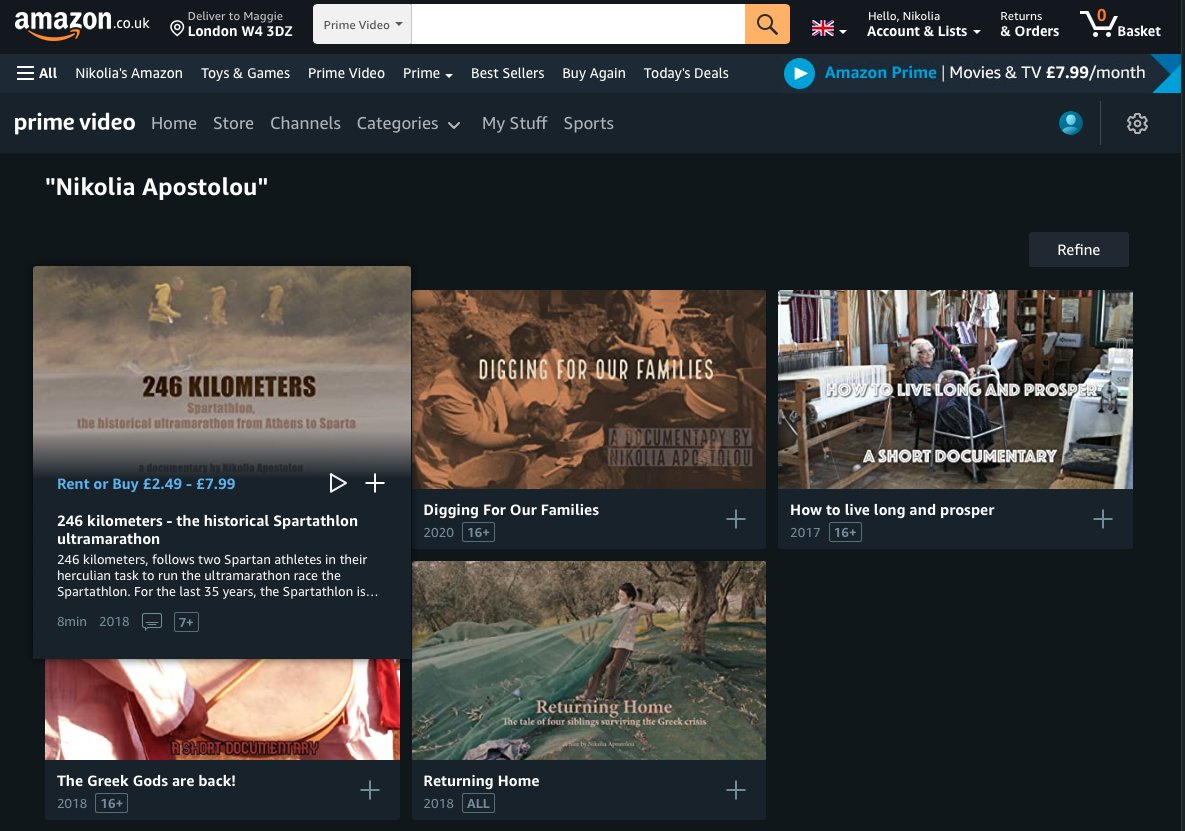Open the Sports tab
Image resolution: width=1185 pixels, height=831 pixels.
(588, 123)
